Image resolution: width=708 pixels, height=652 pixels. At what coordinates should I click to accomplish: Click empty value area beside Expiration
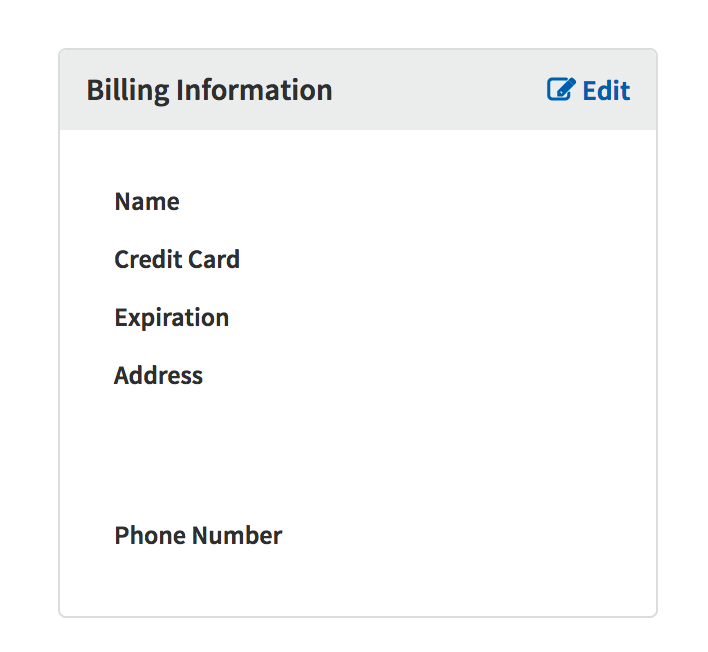pyautogui.click(x=420, y=318)
